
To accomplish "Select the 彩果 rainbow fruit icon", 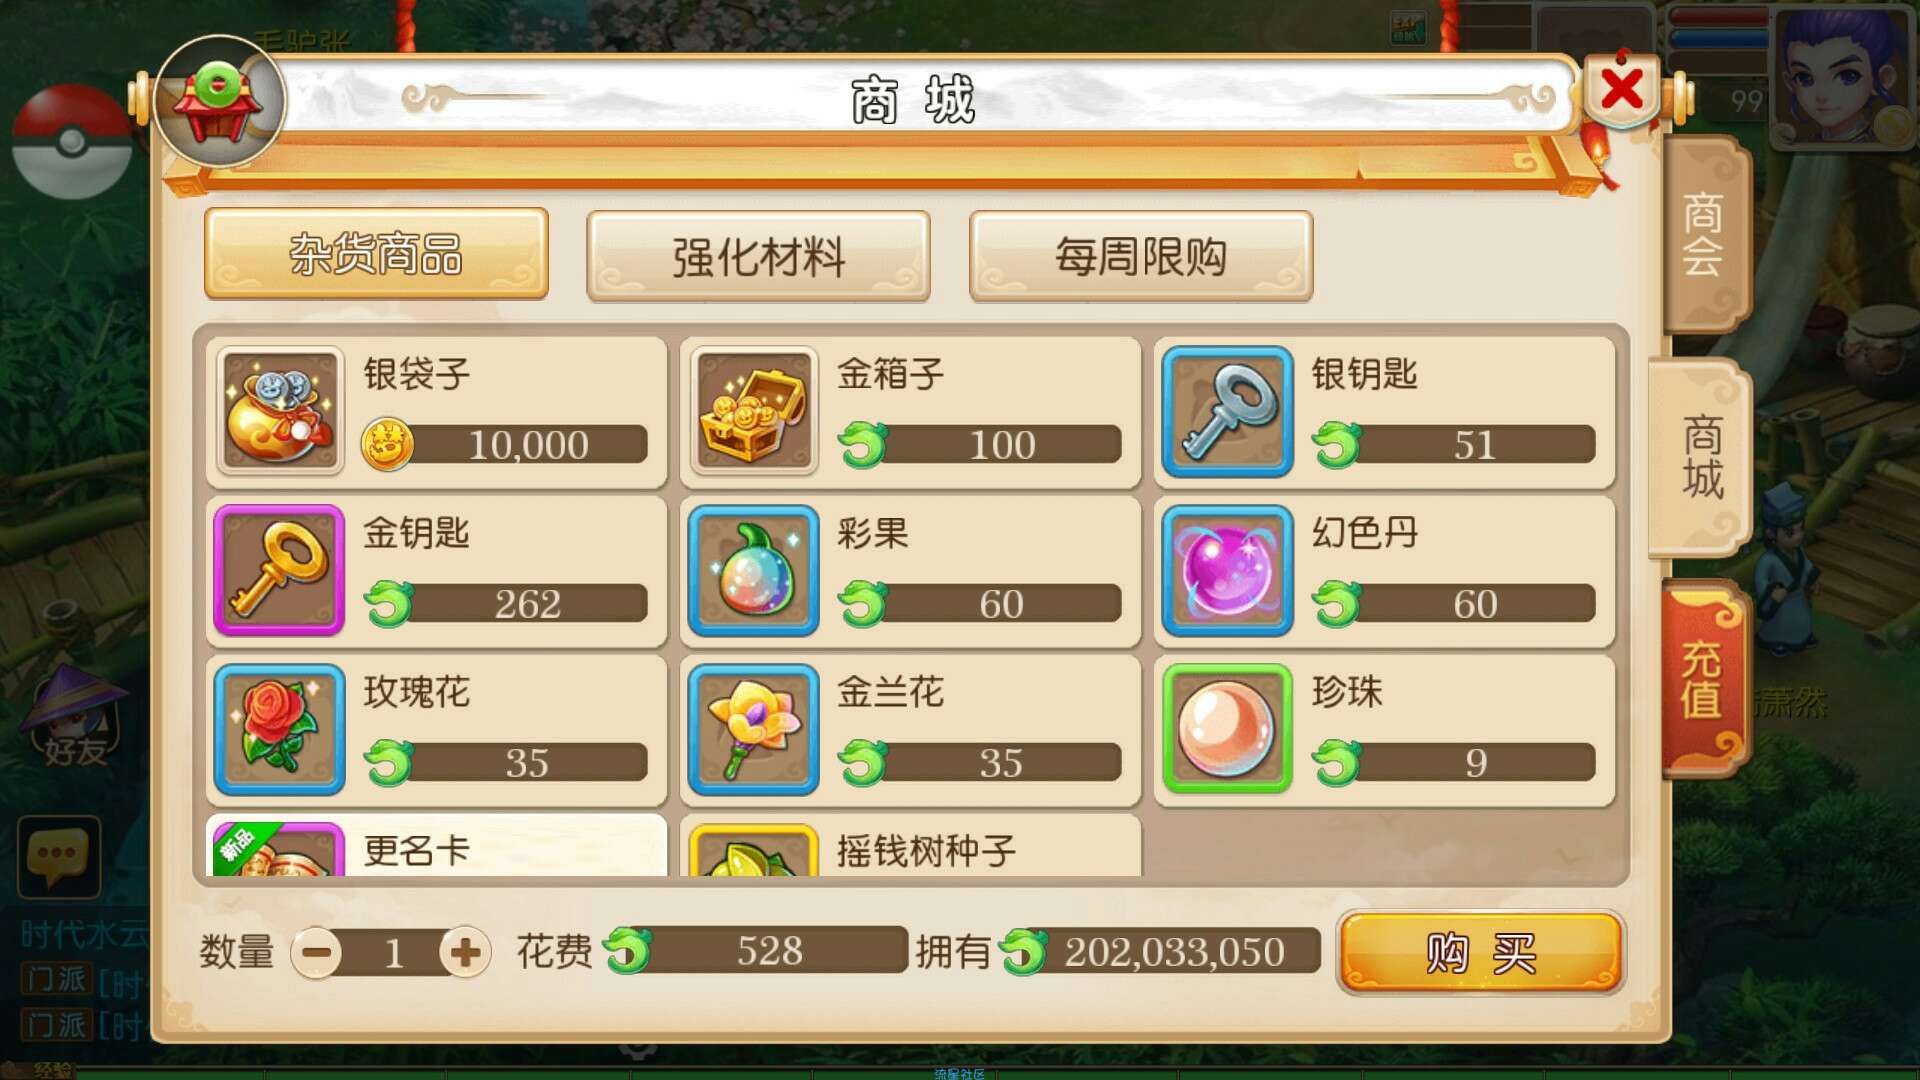I will pyautogui.click(x=754, y=570).
